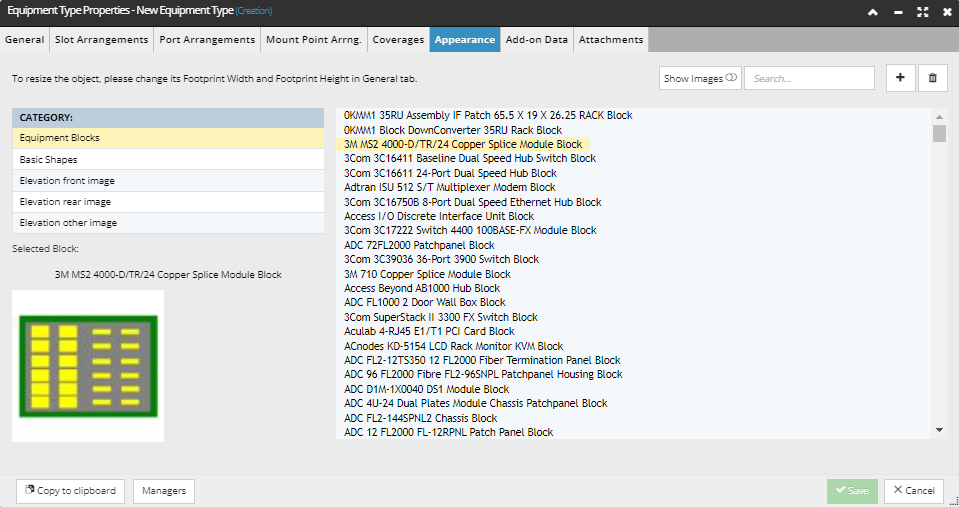Select Elevation rear image category
959x507 pixels.
pos(168,202)
